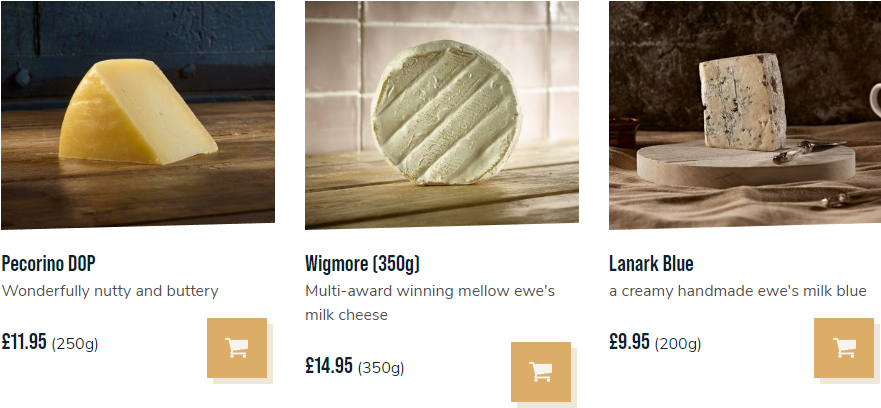The height and width of the screenshot is (408, 881).
Task: View the Lanark Blue cheese photo
Action: tap(745, 115)
